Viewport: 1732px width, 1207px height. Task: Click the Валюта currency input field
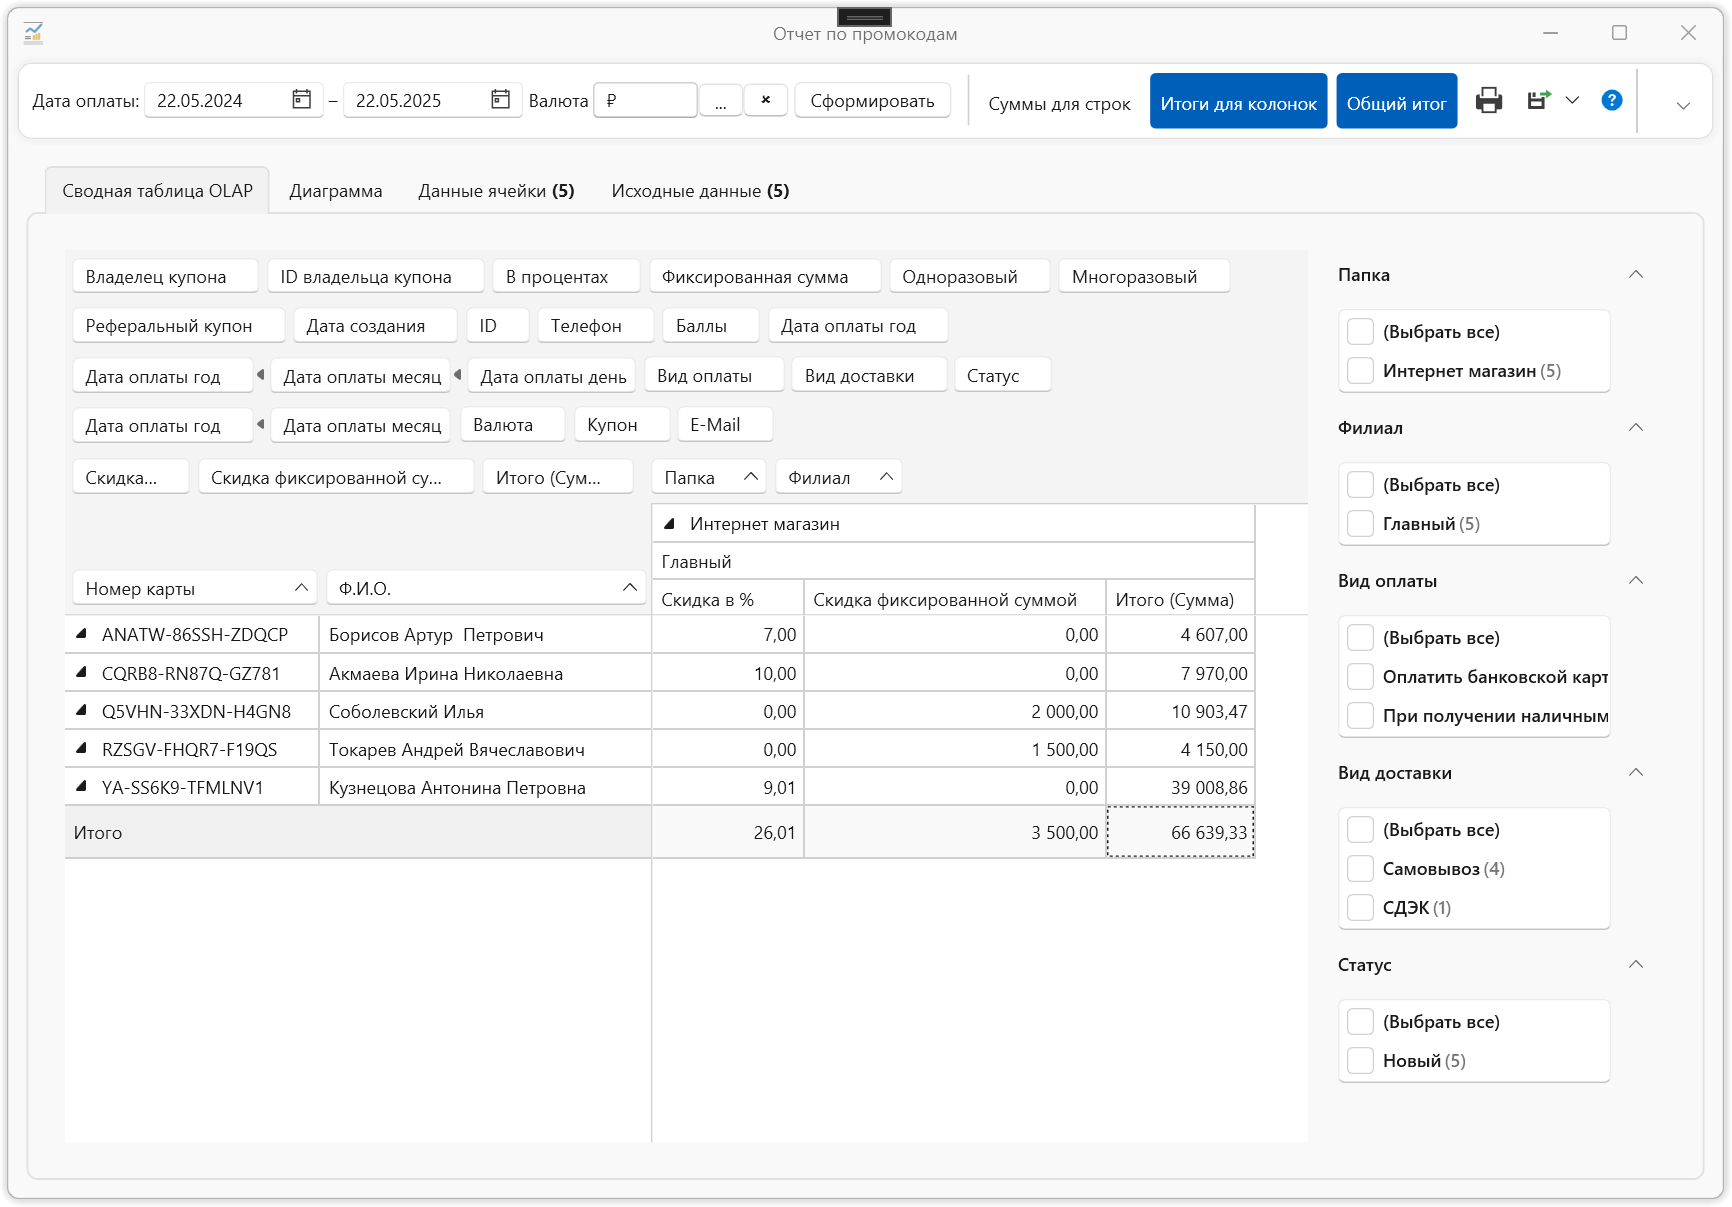point(645,100)
